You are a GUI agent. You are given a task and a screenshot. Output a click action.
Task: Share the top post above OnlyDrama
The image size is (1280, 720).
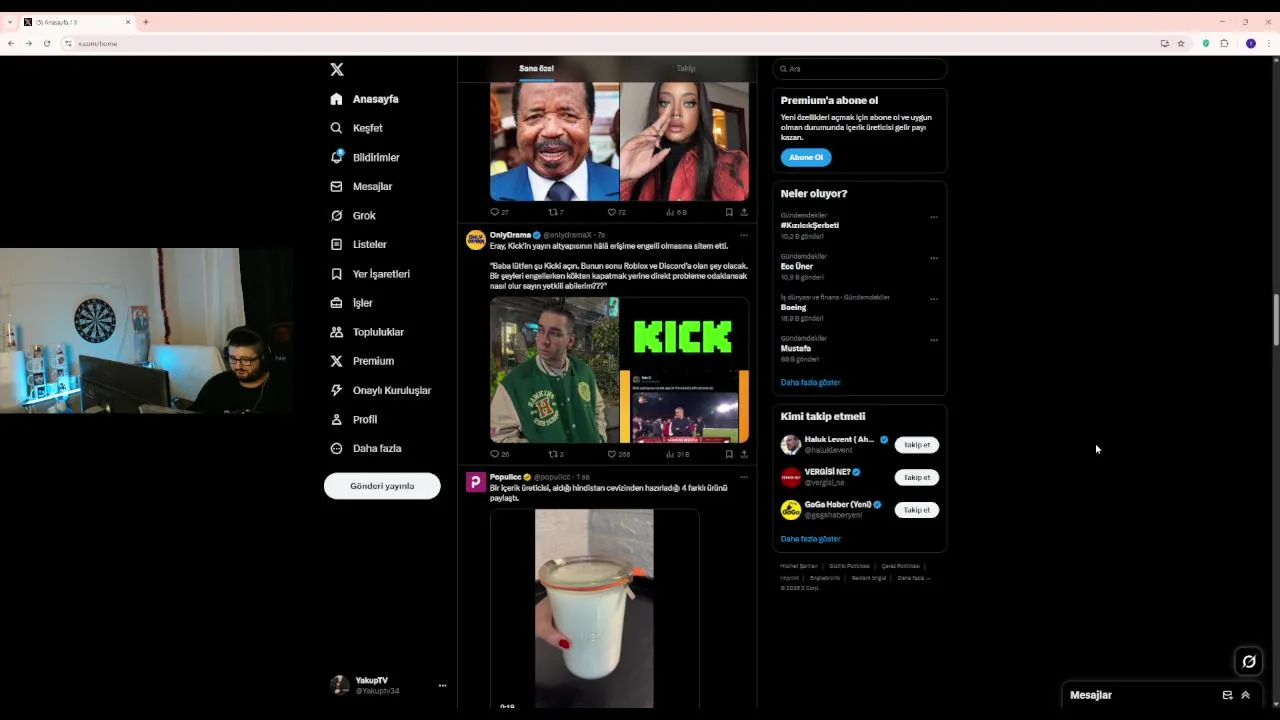[744, 212]
